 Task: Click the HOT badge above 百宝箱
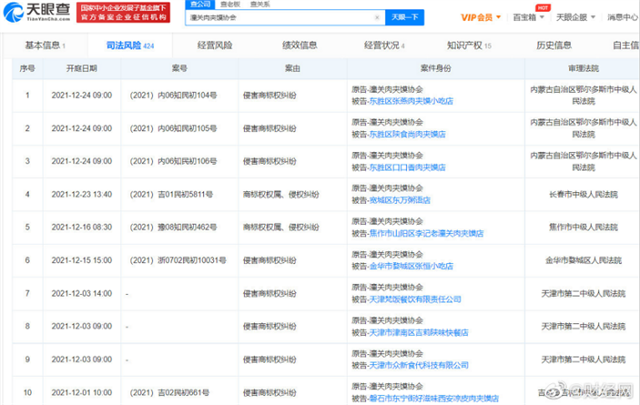click(542, 7)
